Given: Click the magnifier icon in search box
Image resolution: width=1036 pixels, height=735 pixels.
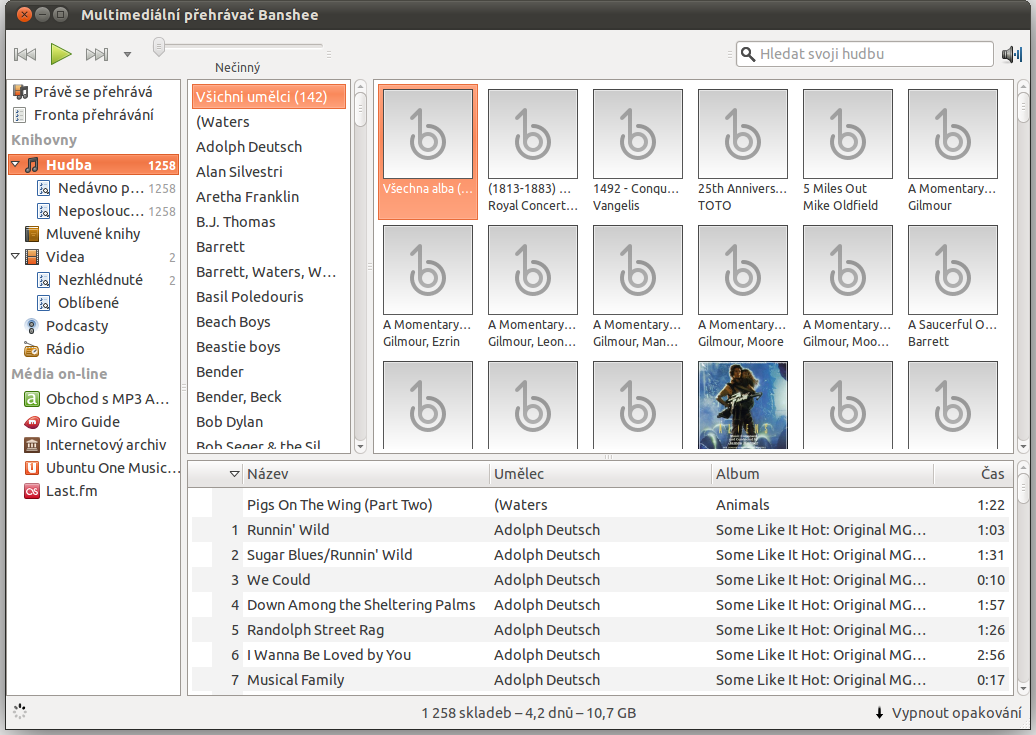Looking at the screenshot, I should click(x=747, y=54).
